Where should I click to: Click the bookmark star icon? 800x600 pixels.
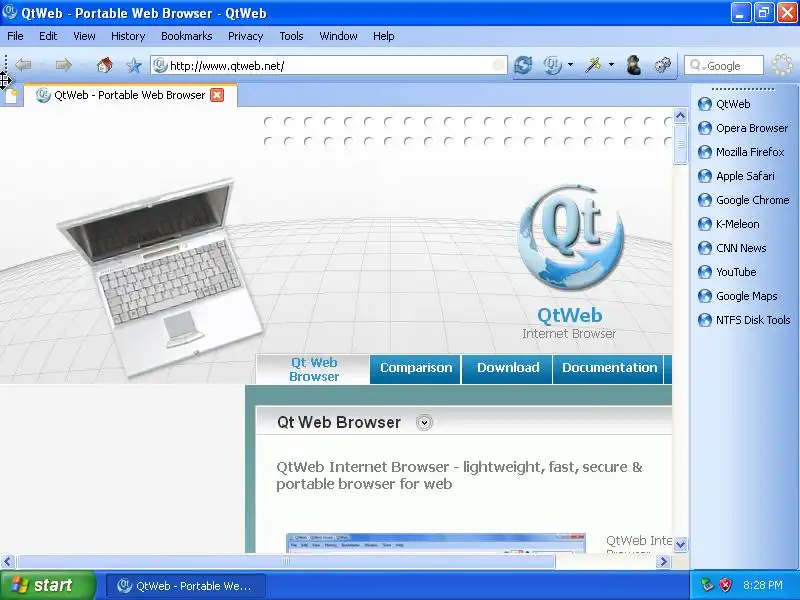pyautogui.click(x=134, y=65)
